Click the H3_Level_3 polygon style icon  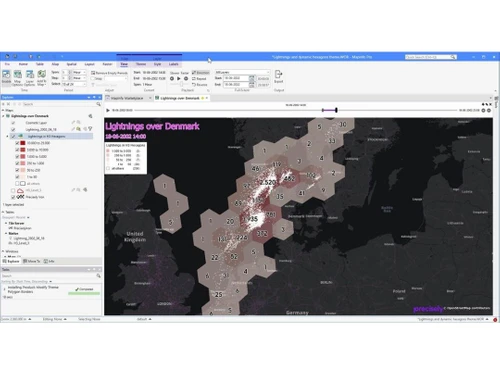(x=20, y=190)
